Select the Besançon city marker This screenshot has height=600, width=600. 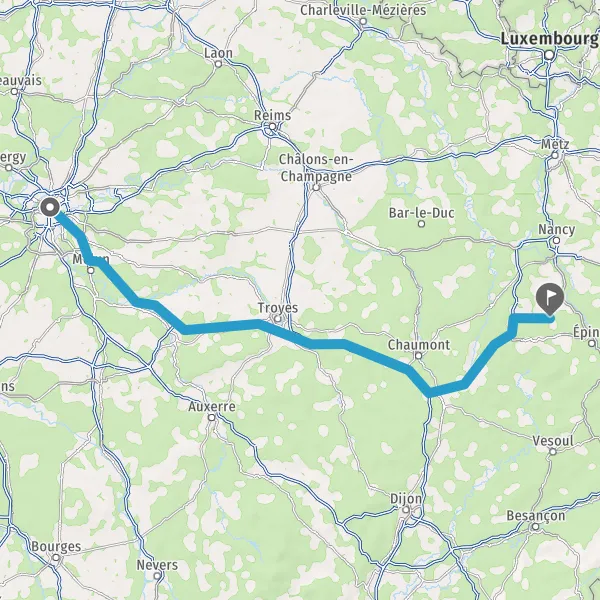tap(536, 527)
